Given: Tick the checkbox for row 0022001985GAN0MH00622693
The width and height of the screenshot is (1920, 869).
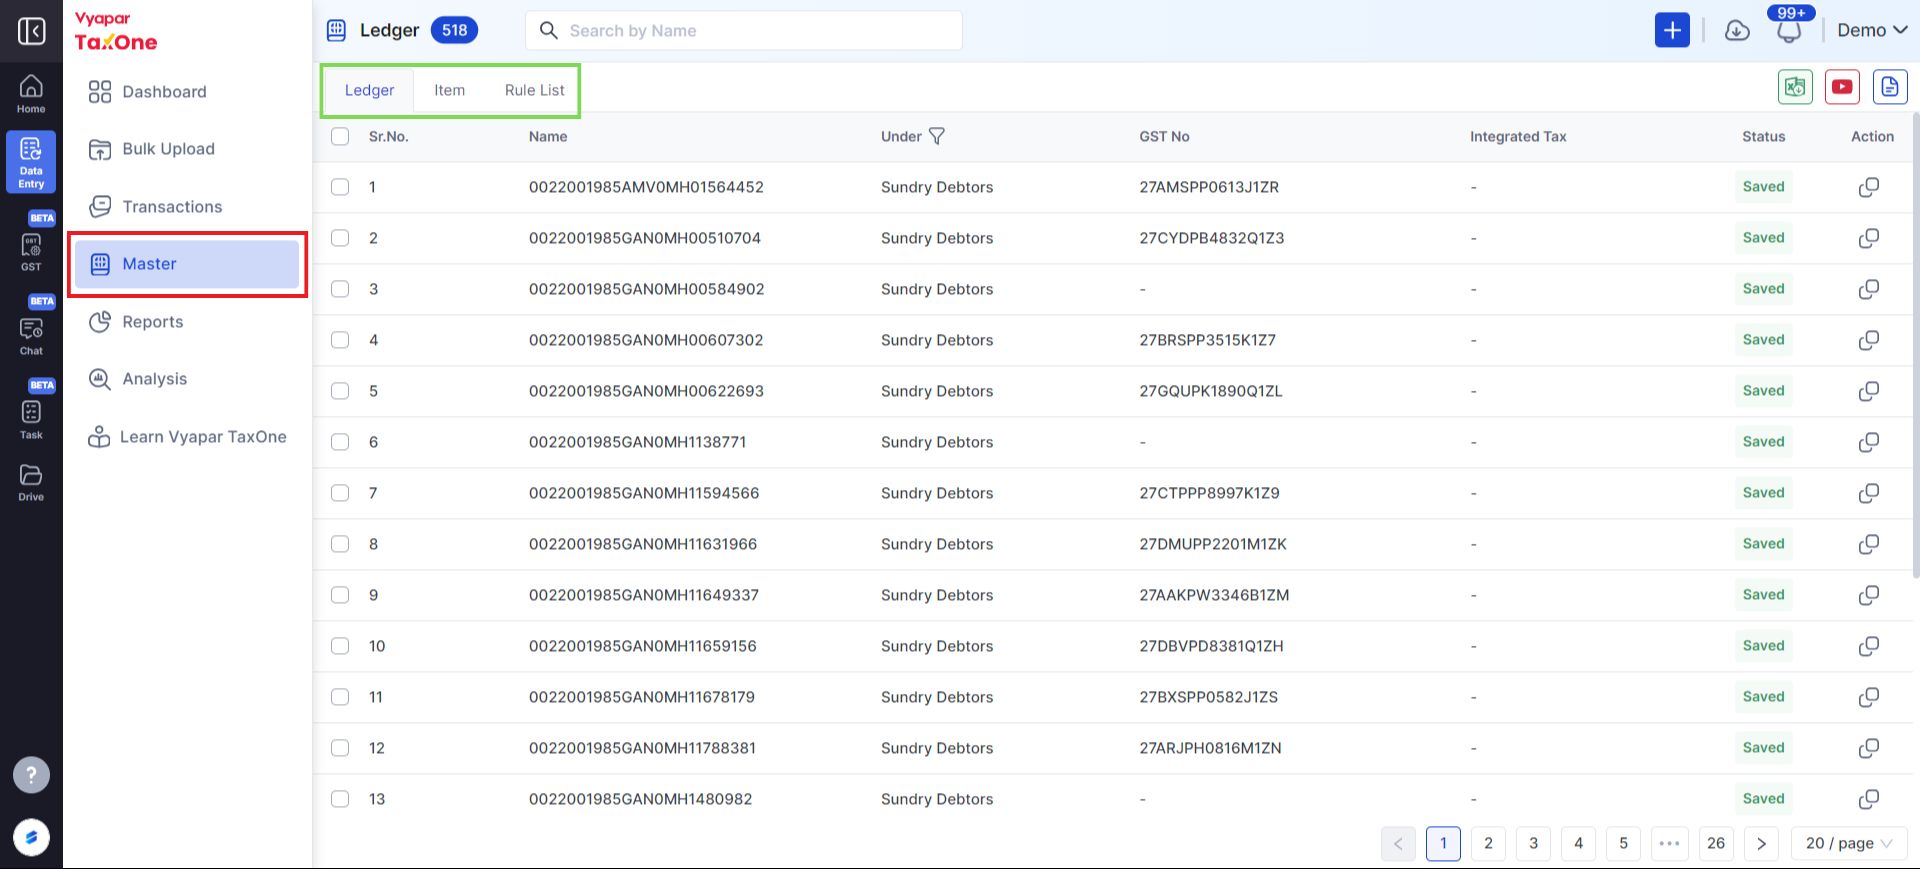Looking at the screenshot, I should [x=340, y=391].
